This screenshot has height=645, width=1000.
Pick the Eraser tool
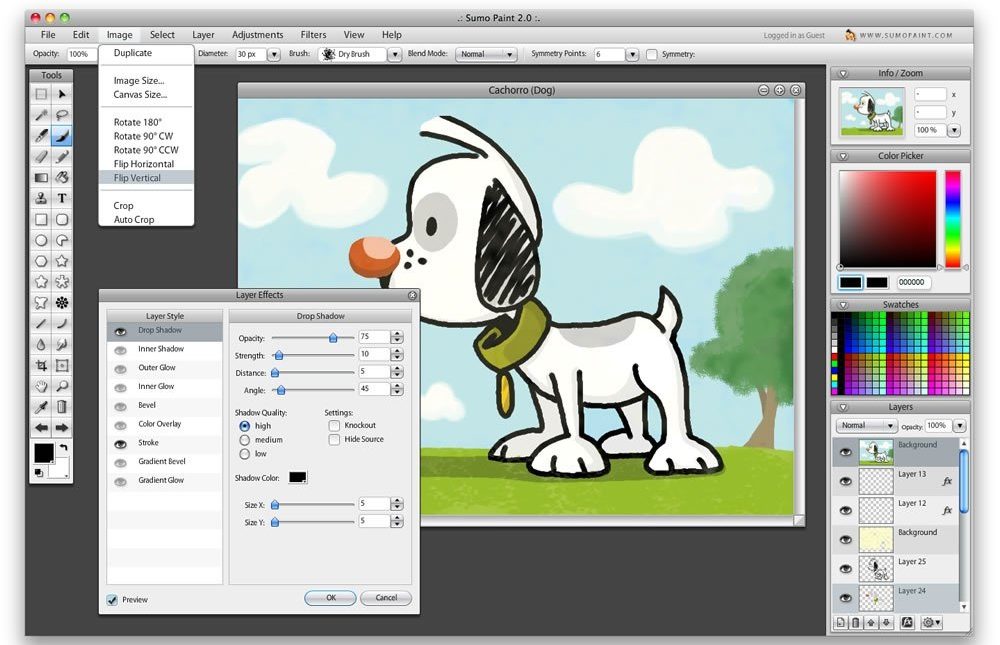[x=41, y=156]
